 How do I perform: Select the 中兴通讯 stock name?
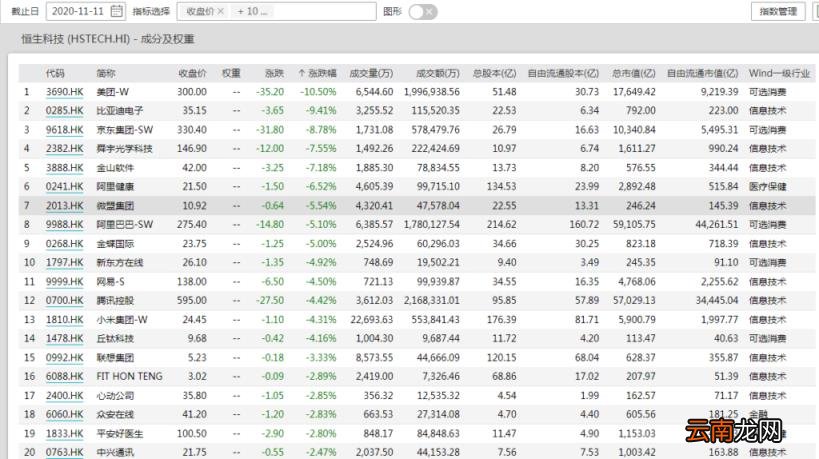click(115, 452)
